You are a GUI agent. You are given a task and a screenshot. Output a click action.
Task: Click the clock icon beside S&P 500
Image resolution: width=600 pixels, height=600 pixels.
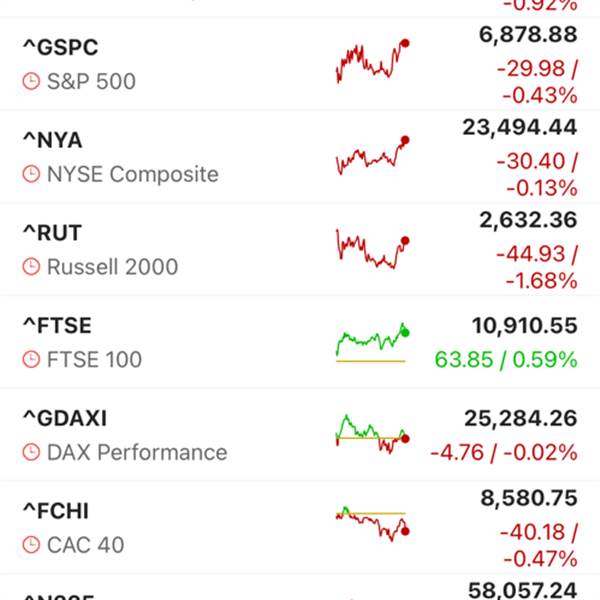click(32, 81)
